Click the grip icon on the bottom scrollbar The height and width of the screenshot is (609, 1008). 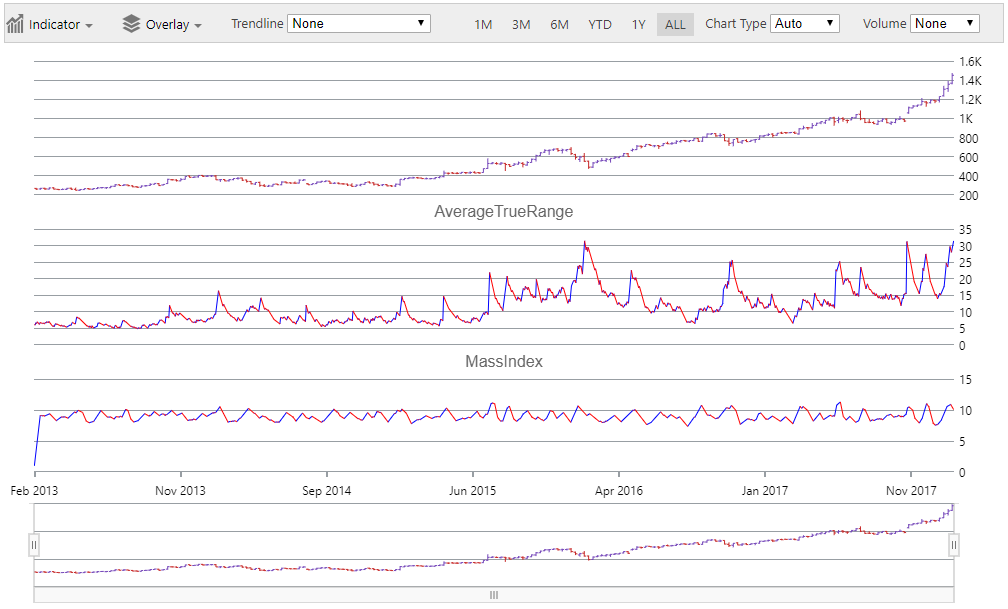click(493, 595)
